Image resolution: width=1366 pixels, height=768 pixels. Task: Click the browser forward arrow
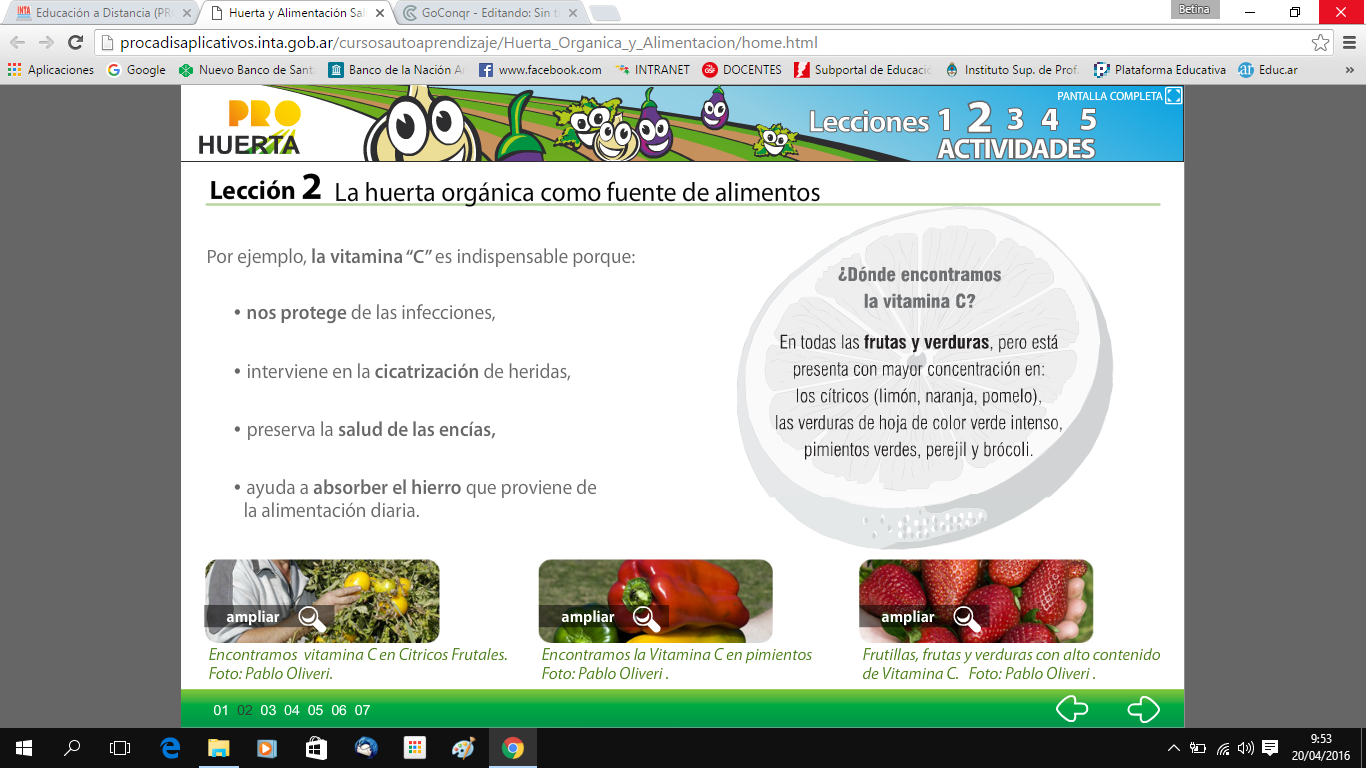coord(46,43)
